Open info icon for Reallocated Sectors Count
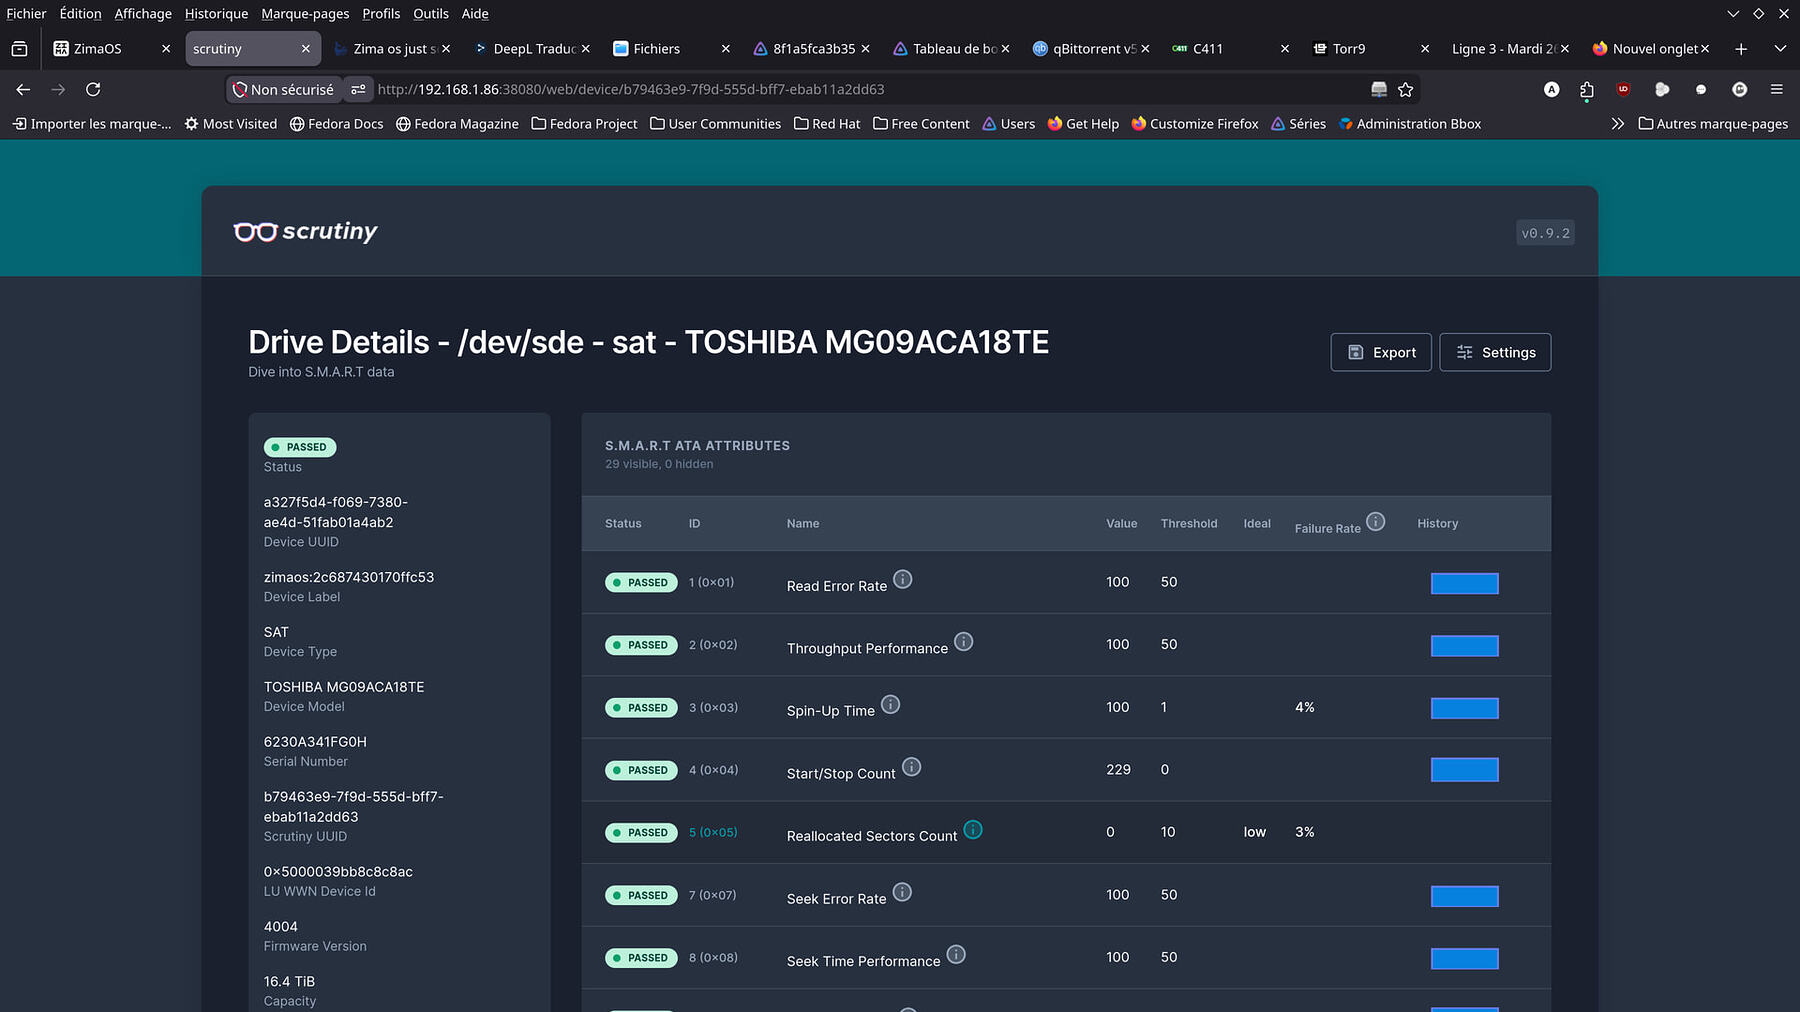 coord(973,830)
